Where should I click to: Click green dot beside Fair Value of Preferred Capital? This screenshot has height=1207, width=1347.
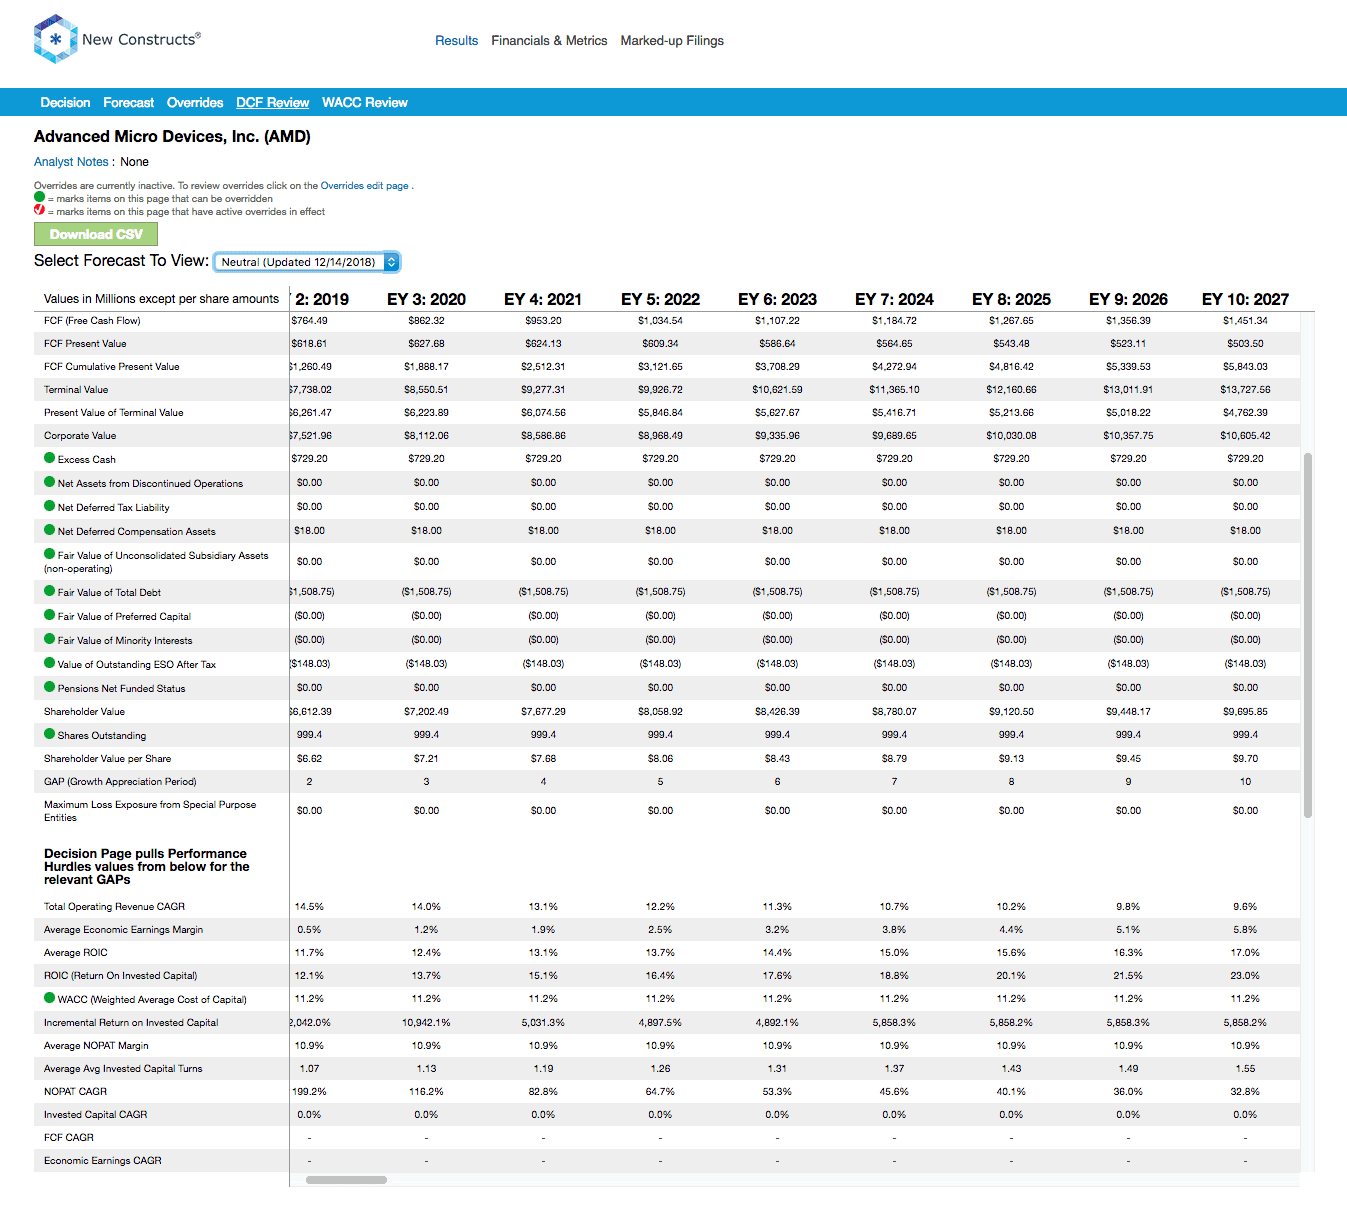49,615
